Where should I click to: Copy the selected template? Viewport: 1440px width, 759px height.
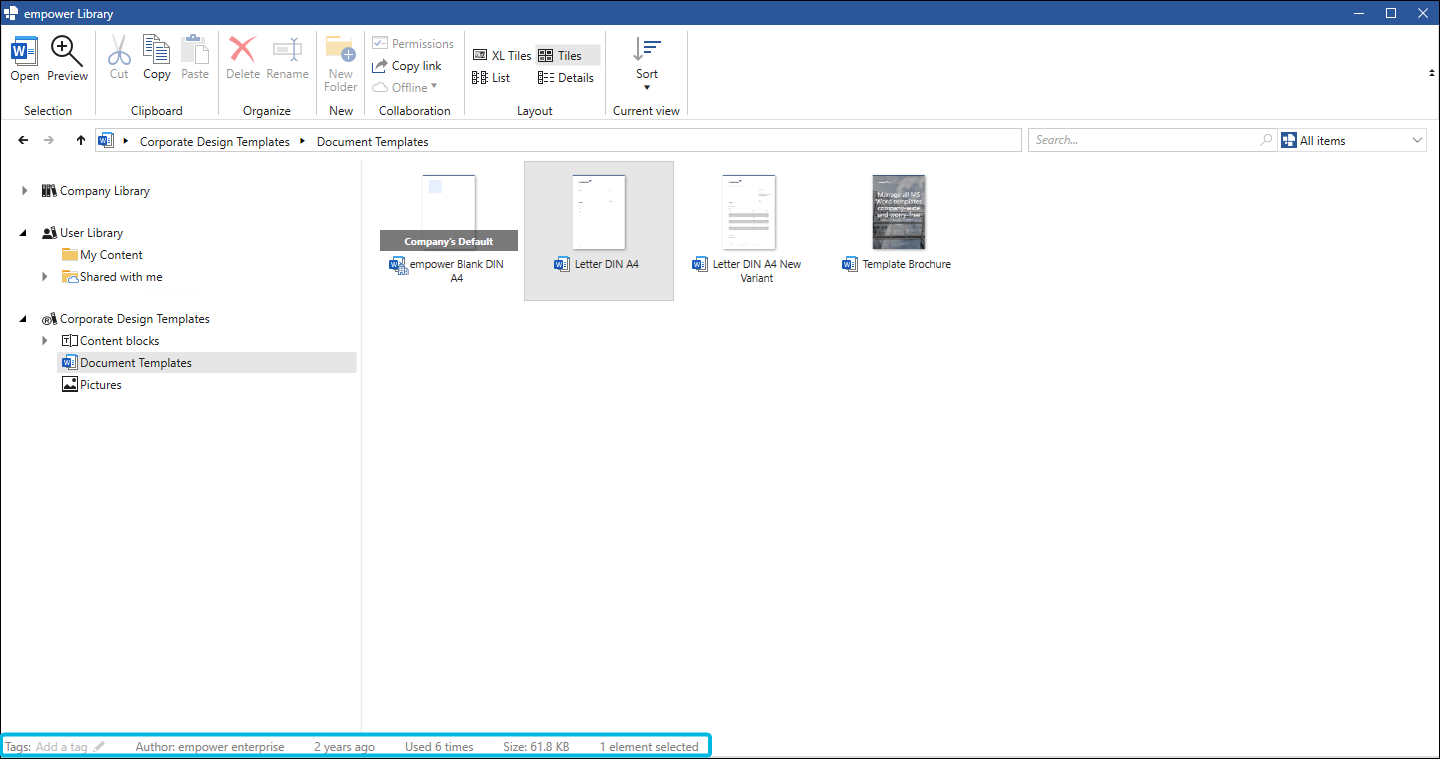157,59
